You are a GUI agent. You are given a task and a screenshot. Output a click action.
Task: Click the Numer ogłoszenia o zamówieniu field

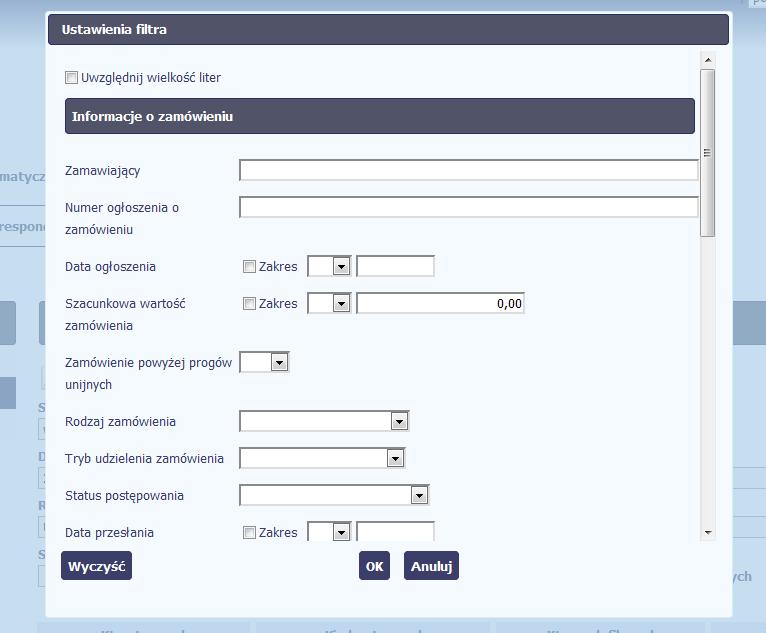(468, 207)
